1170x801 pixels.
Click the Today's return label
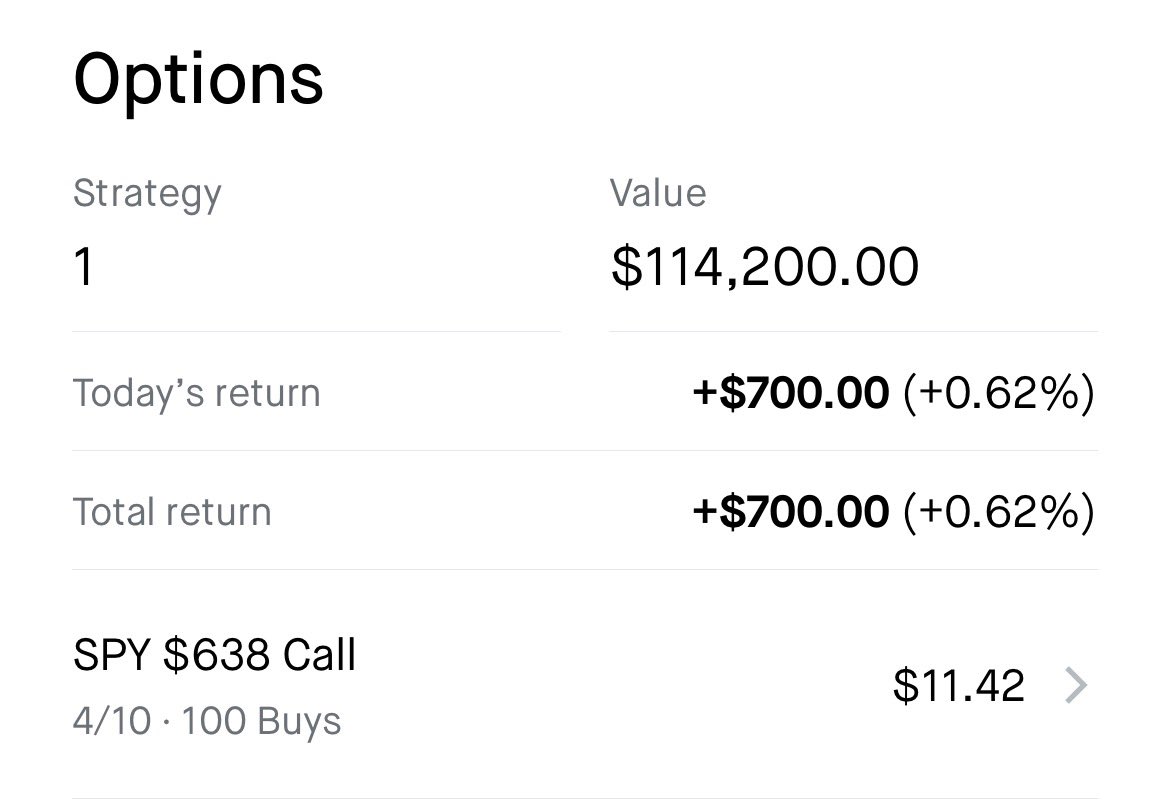pyautogui.click(x=196, y=393)
